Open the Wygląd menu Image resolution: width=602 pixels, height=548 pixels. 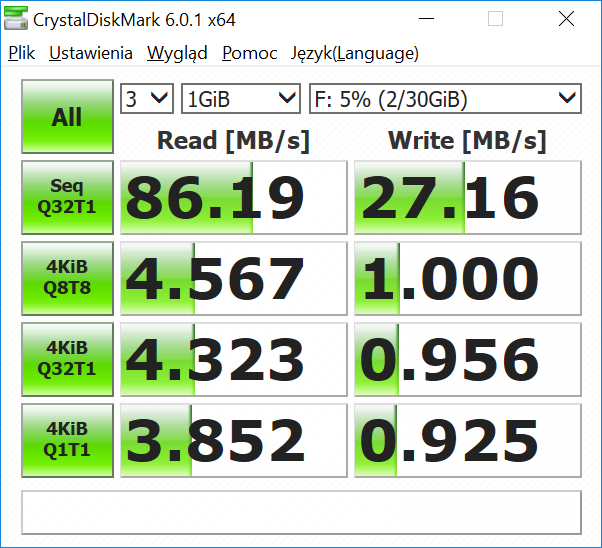point(177,53)
